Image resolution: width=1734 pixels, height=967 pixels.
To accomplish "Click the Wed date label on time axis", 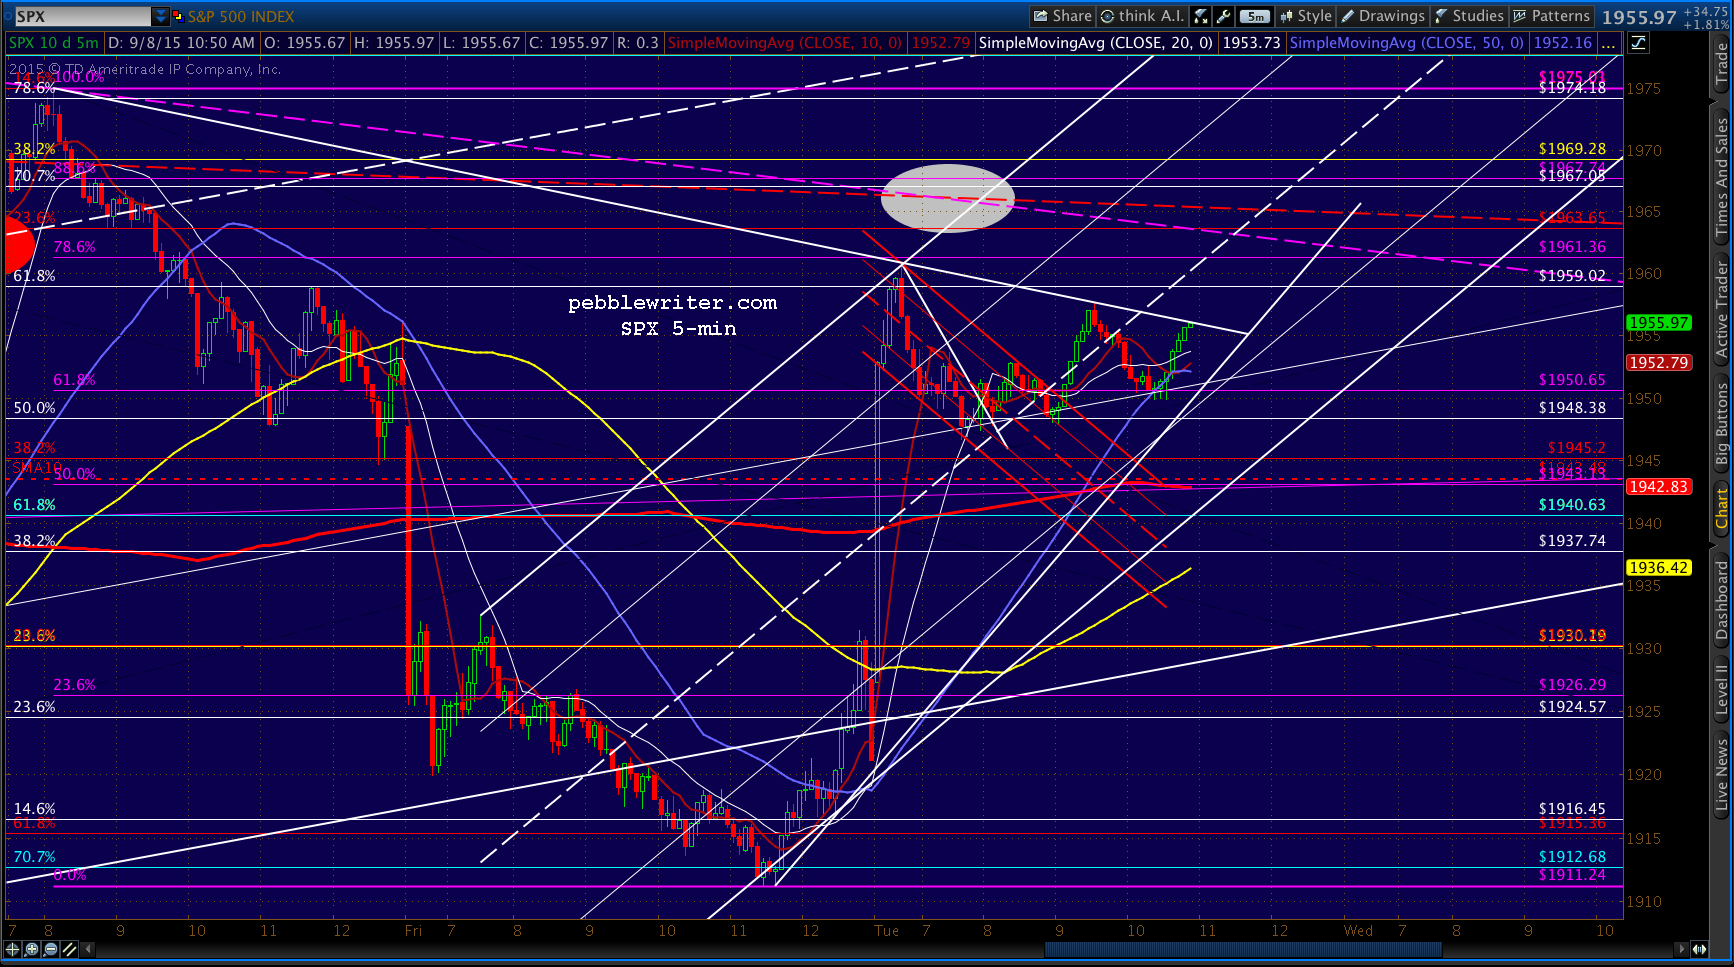I will coord(1358,930).
